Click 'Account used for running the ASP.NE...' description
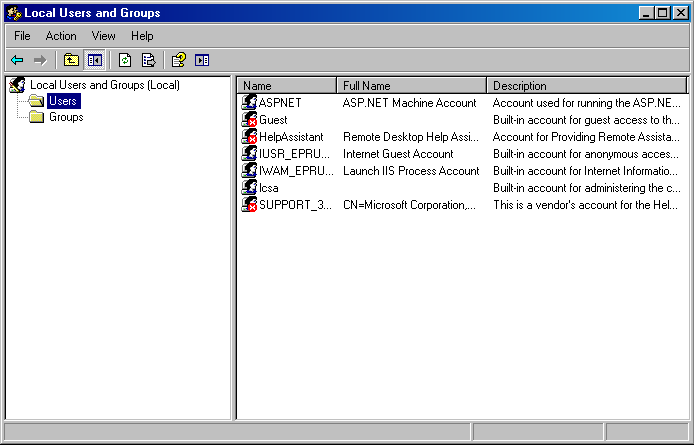Screen dimensions: 694x446 [x=586, y=103]
